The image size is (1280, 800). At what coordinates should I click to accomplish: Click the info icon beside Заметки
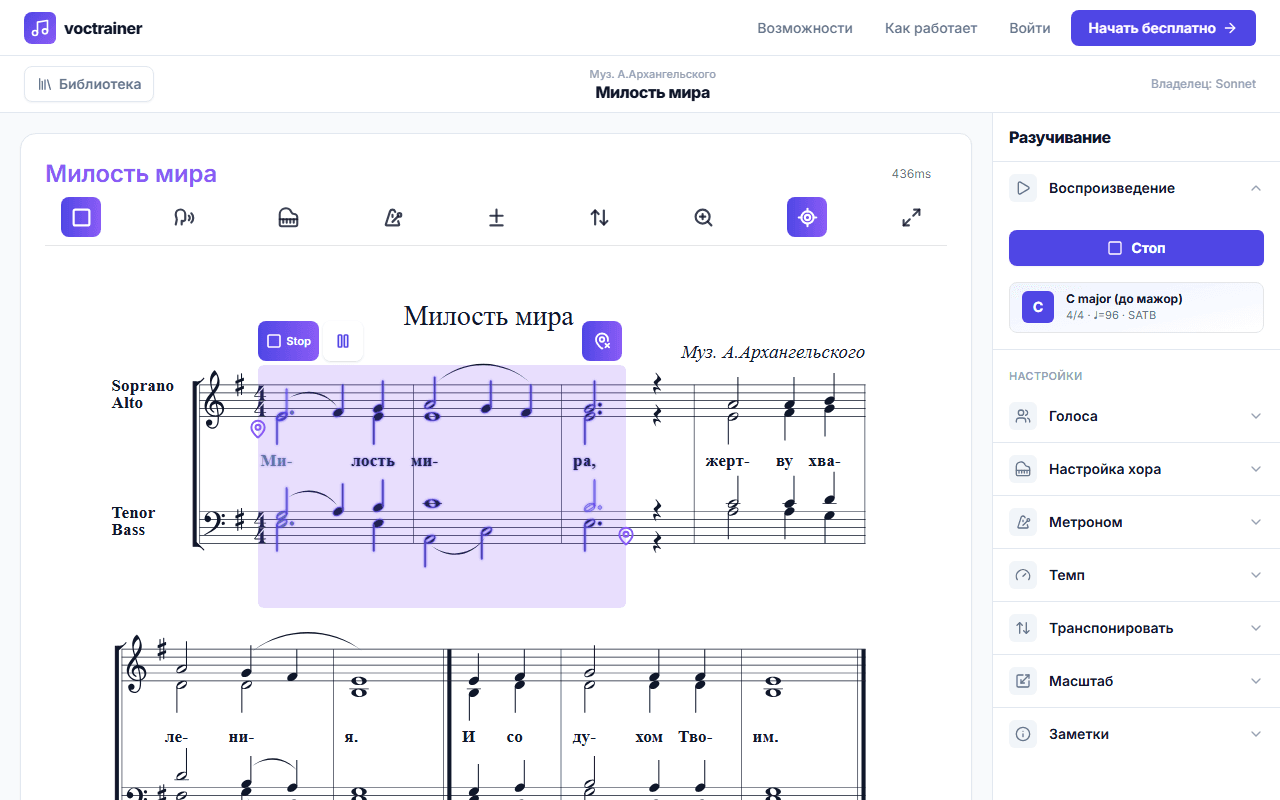(1023, 734)
